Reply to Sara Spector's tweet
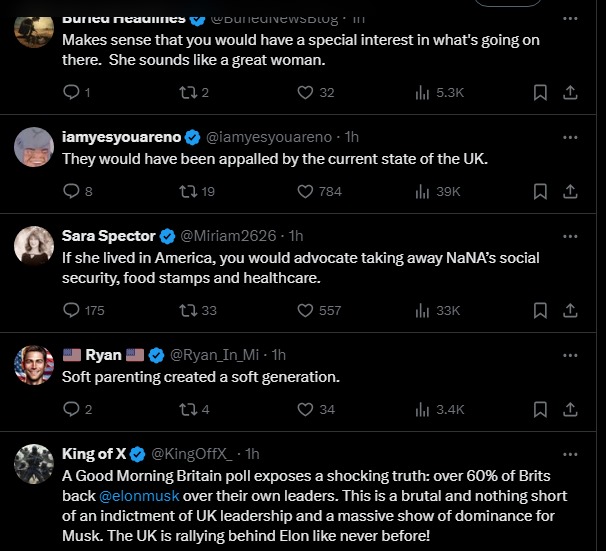Image resolution: width=606 pixels, height=551 pixels. 71,310
